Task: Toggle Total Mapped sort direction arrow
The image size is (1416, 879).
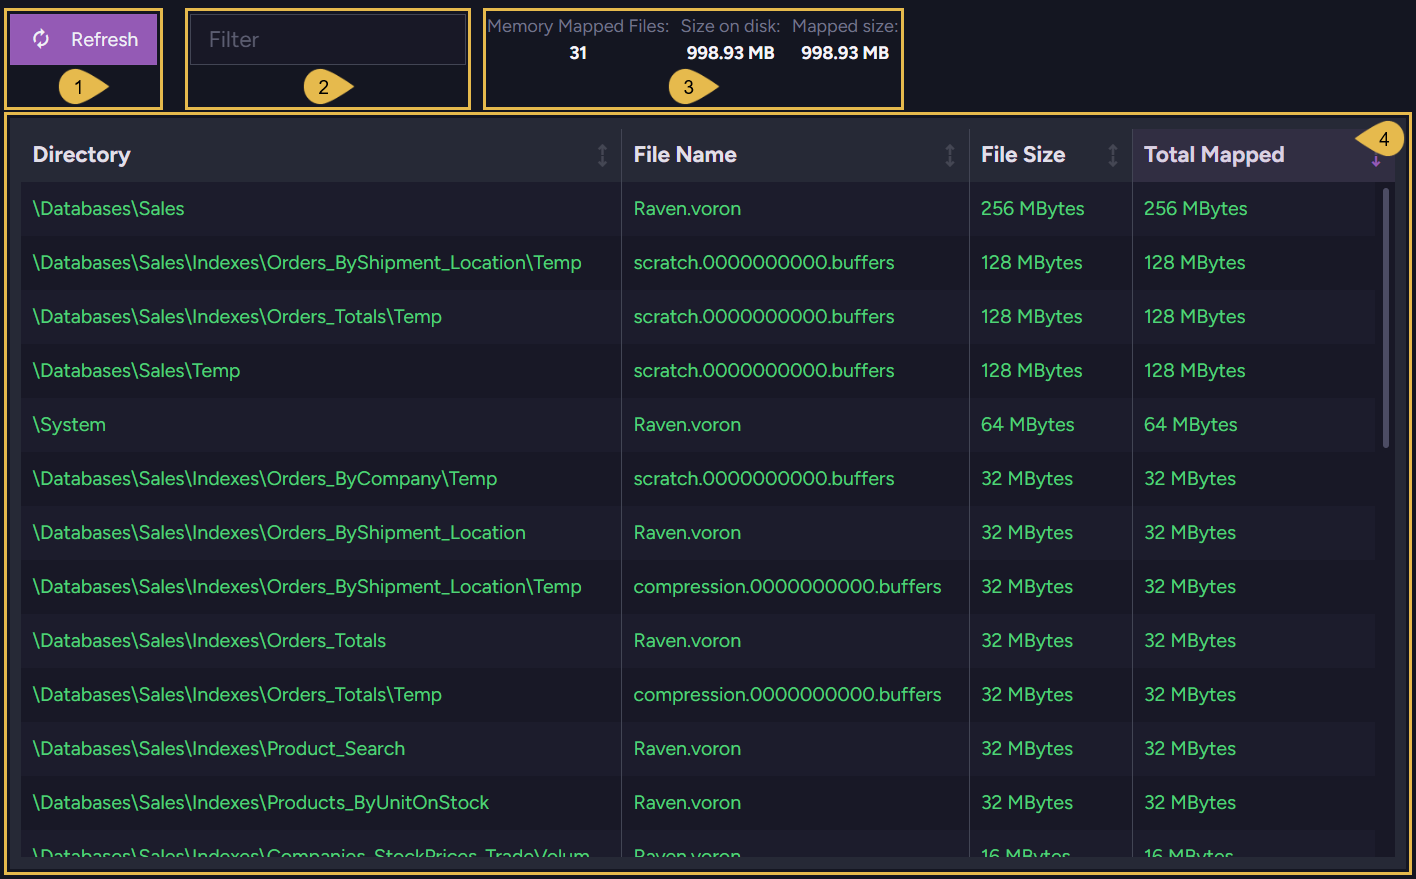Action: tap(1376, 158)
